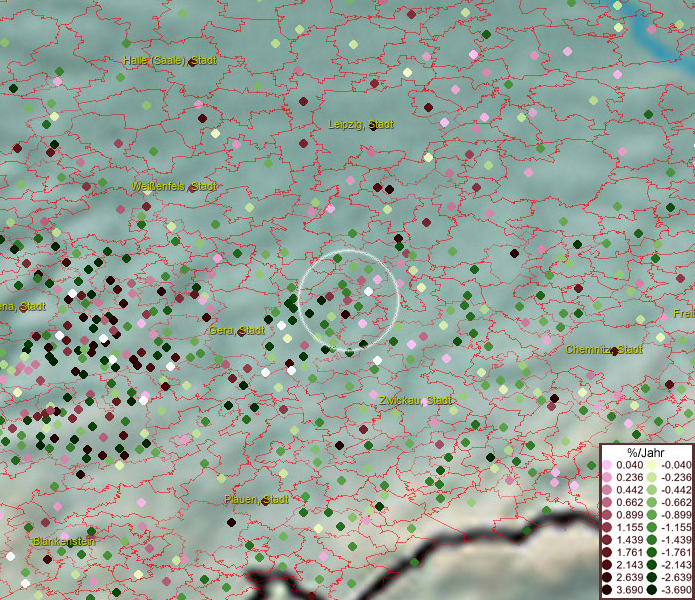This screenshot has height=600, width=695.
Task: Select the Weißenfels, Stadt label
Action: [x=174, y=187]
